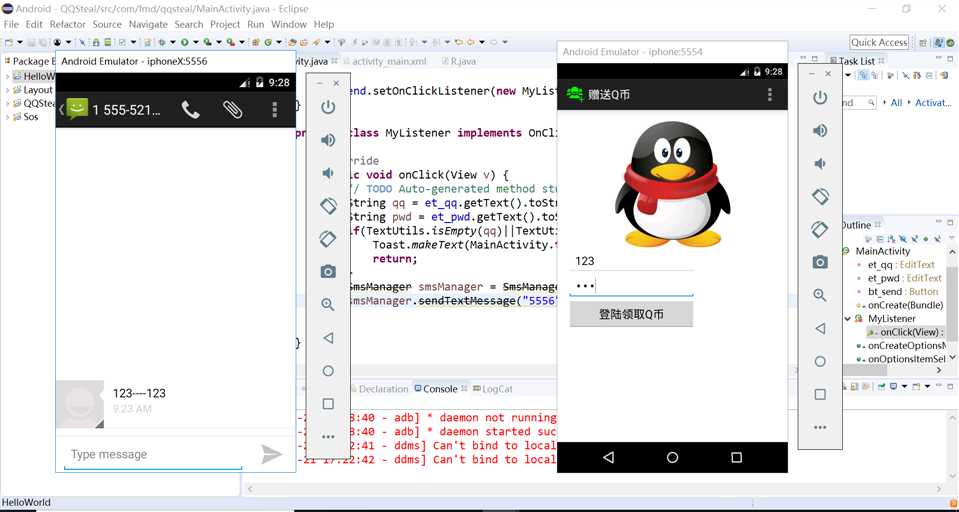This screenshot has width=959, height=512.
Task: Take screenshot with iphoneX:5556 toolbar camera icon
Action: tap(328, 272)
